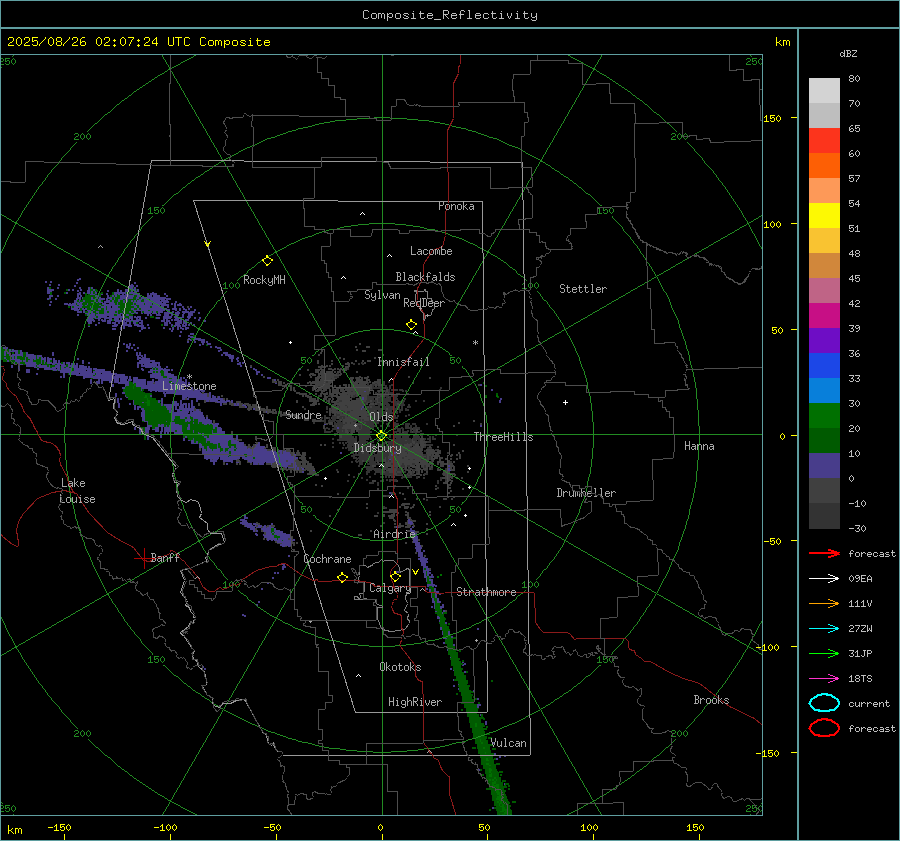Select the 20 dBZ green color swatch
900x841 pixels.
click(x=824, y=415)
